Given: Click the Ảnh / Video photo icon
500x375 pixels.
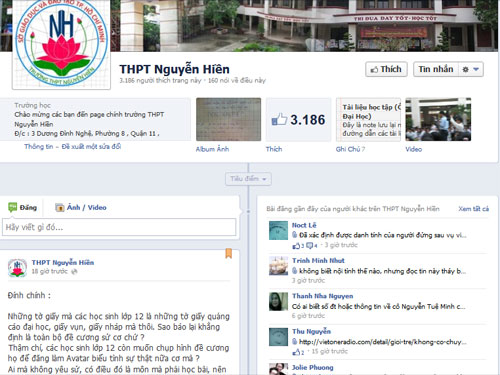Looking at the screenshot, I should 59,207.
